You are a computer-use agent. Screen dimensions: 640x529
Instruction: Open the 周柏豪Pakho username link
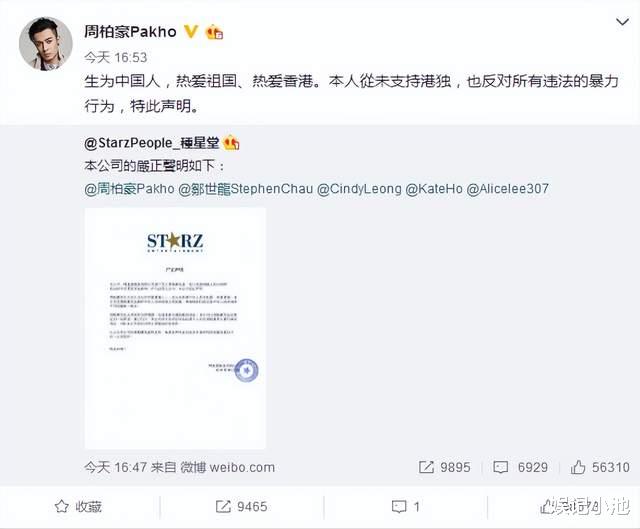[130, 31]
